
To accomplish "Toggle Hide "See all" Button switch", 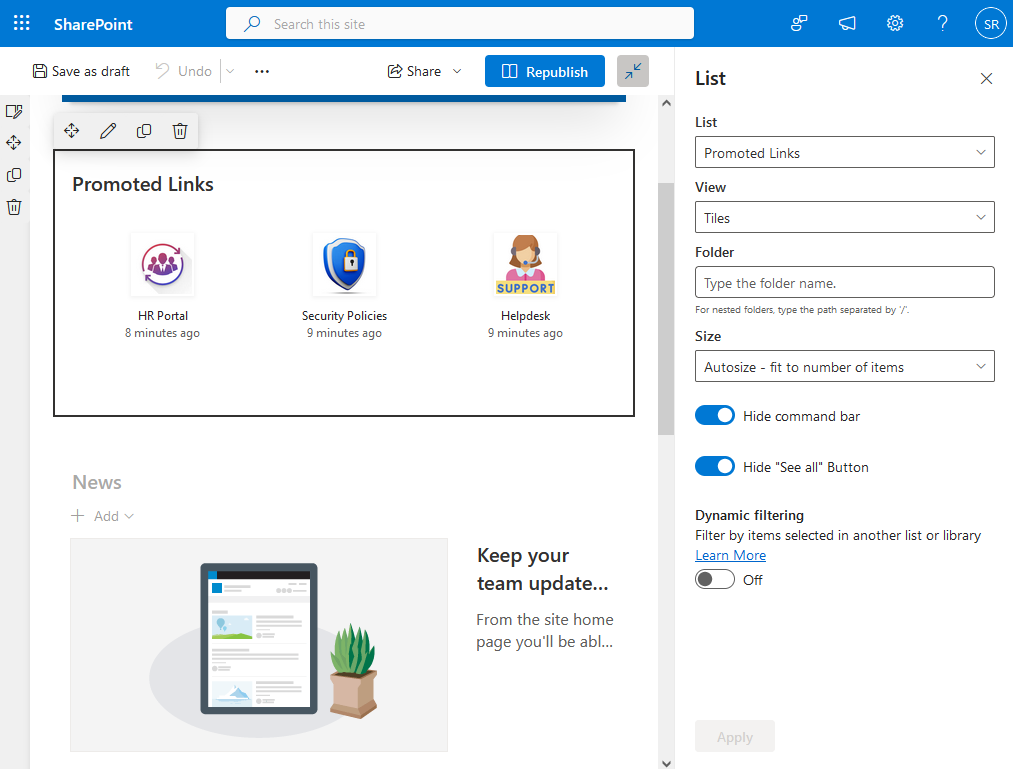I will (x=715, y=467).
